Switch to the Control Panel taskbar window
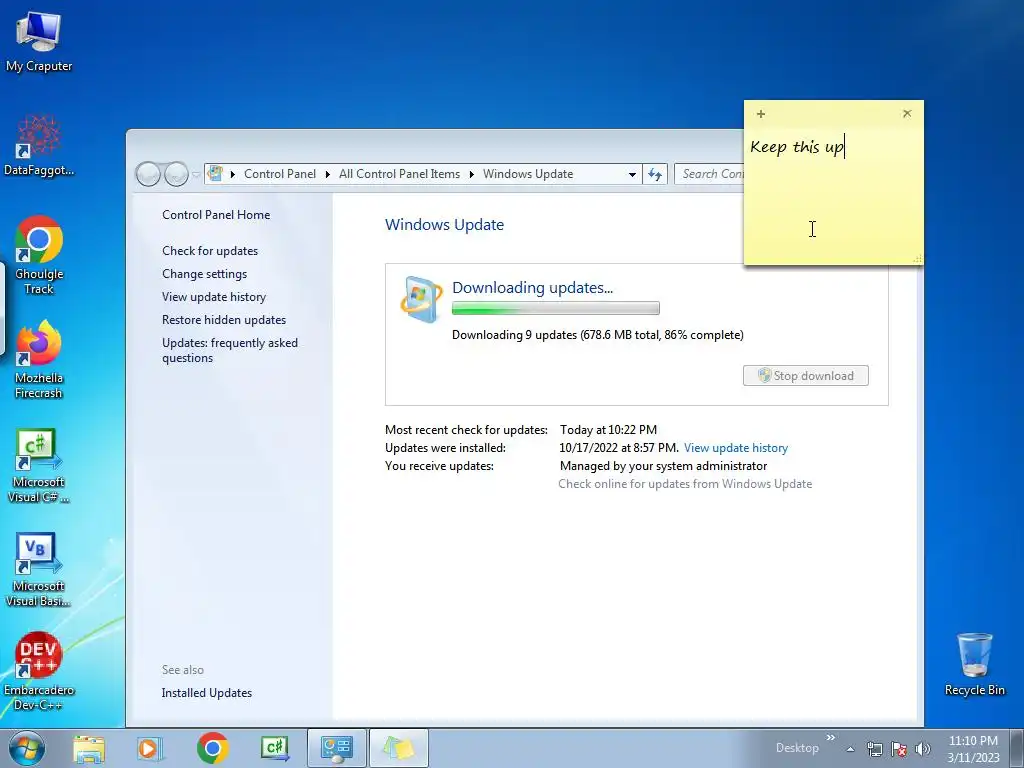The width and height of the screenshot is (1024, 768). coord(336,748)
